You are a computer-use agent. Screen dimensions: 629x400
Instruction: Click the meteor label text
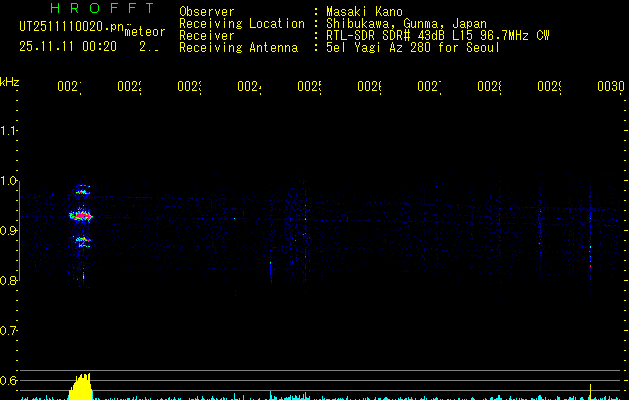pyautogui.click(x=145, y=32)
